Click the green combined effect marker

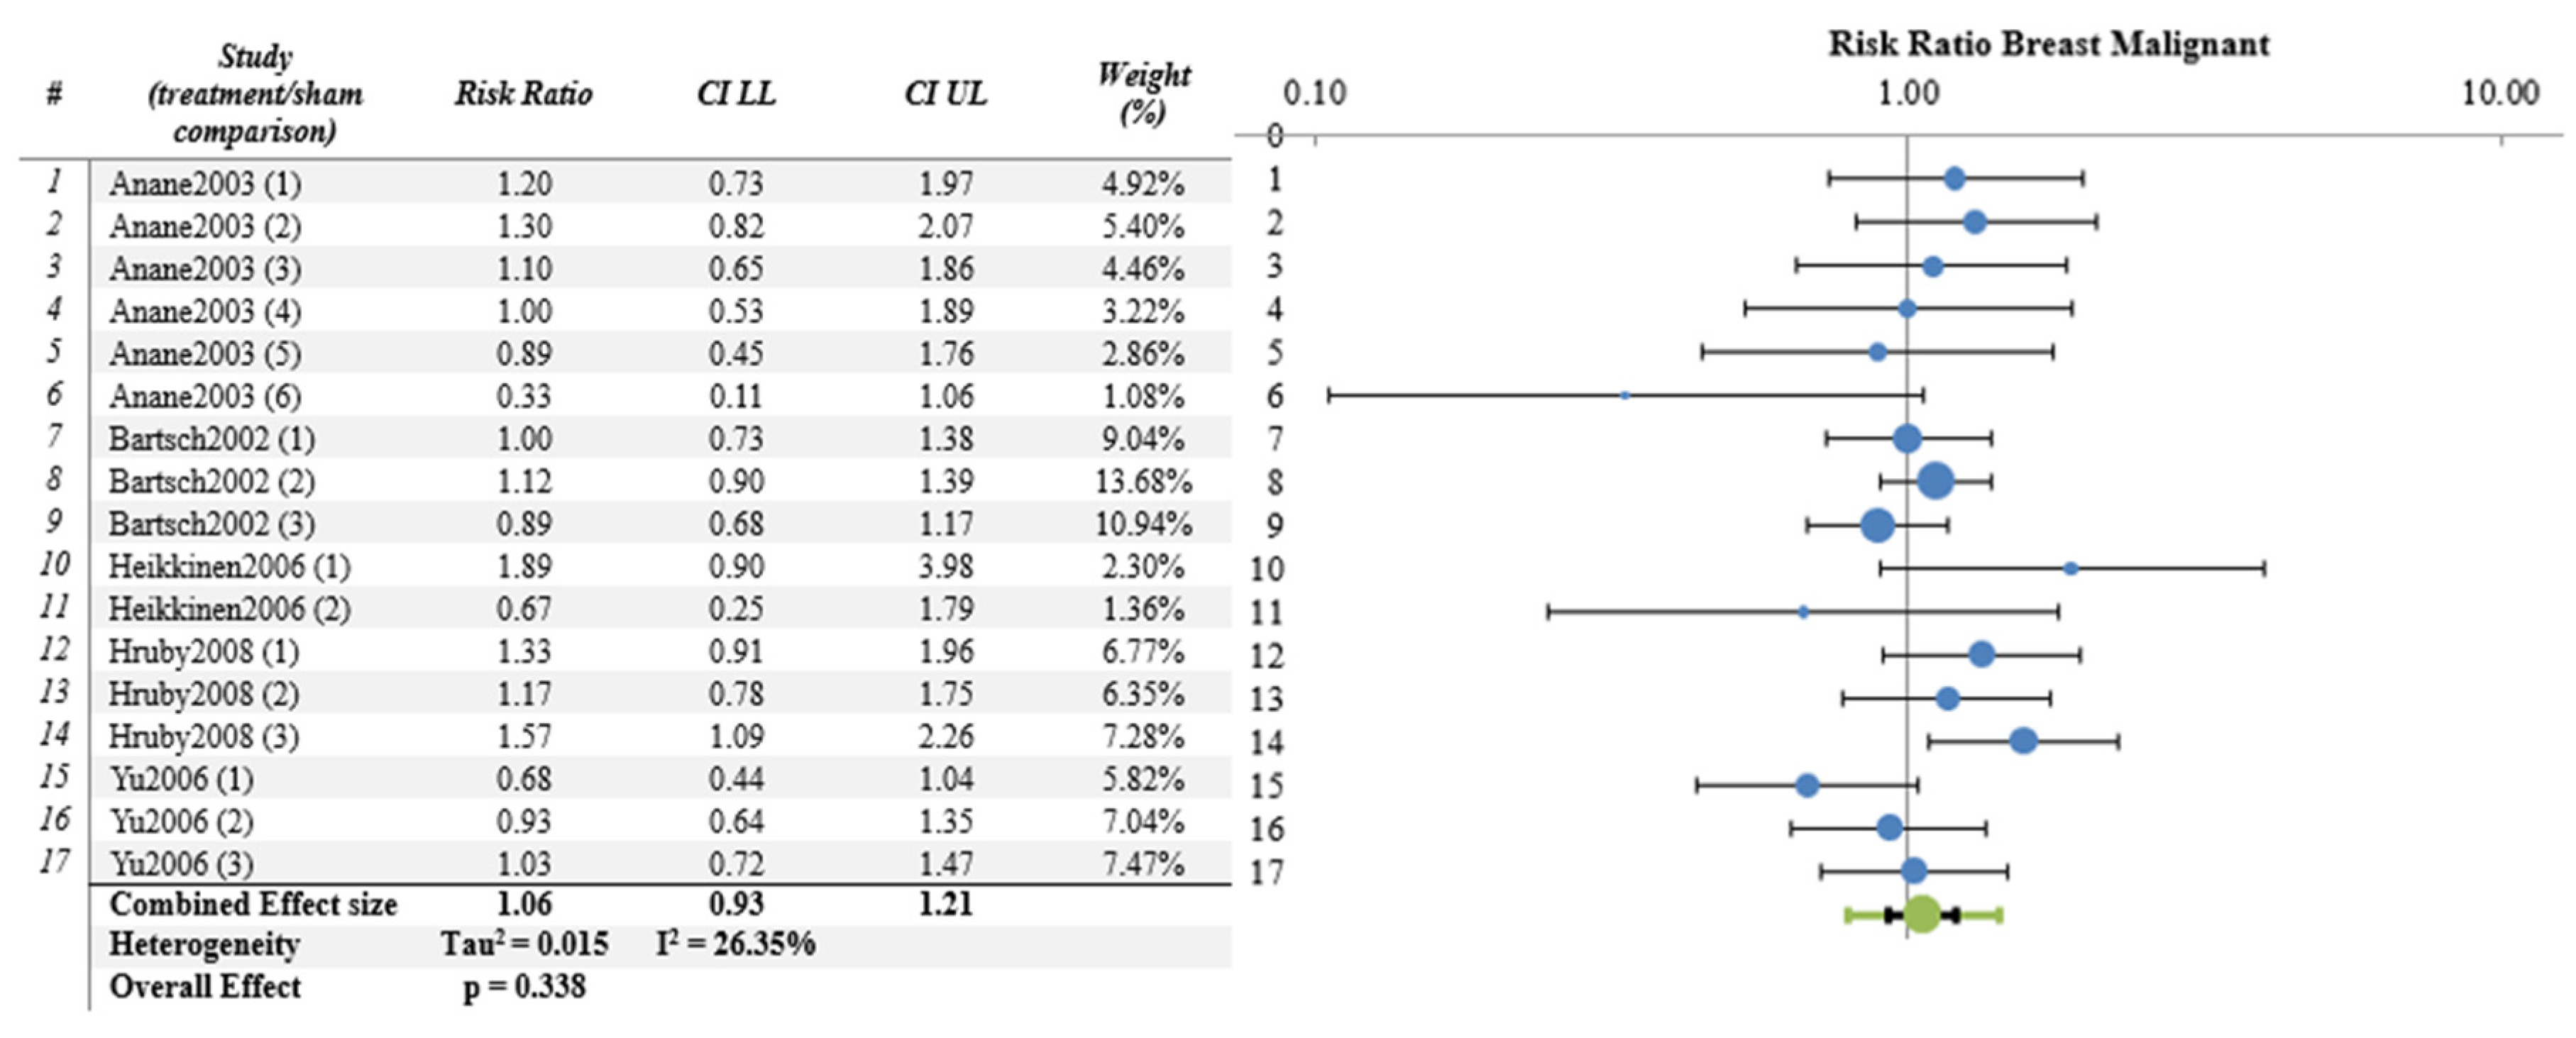coord(1922,914)
